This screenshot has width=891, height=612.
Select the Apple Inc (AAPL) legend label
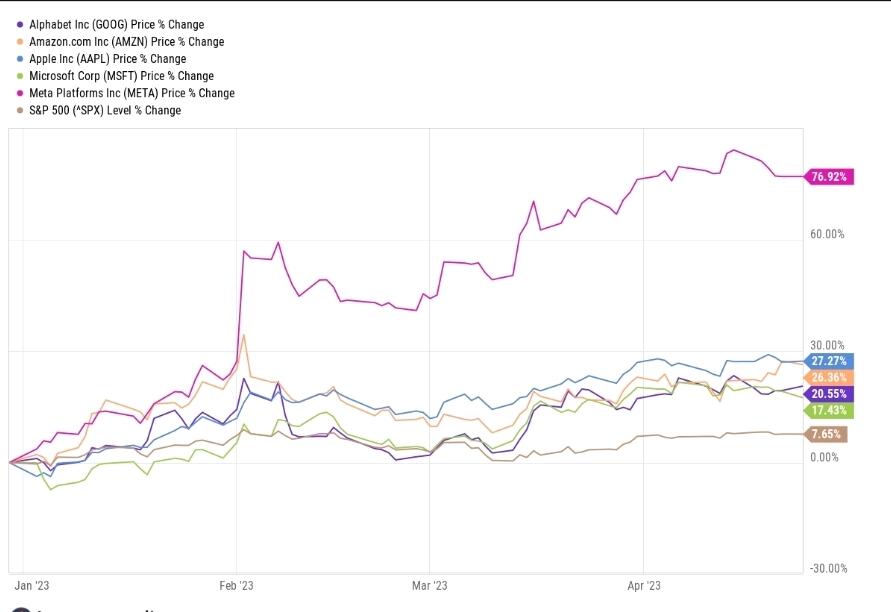pos(107,59)
